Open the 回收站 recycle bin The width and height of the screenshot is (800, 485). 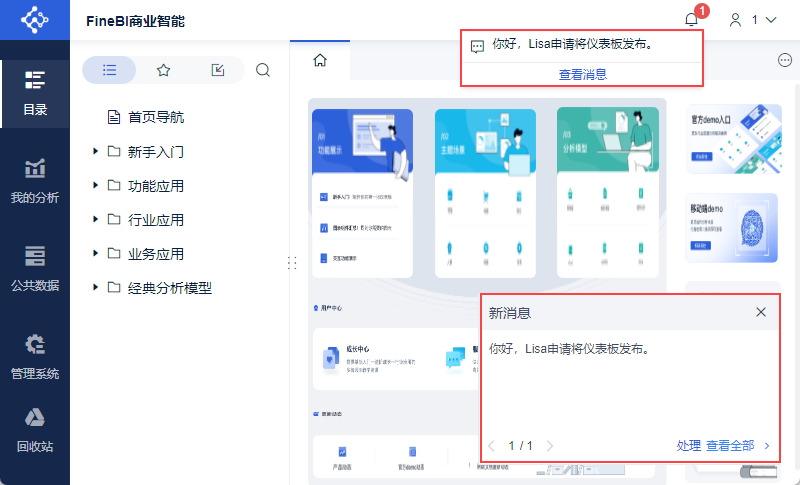35,431
